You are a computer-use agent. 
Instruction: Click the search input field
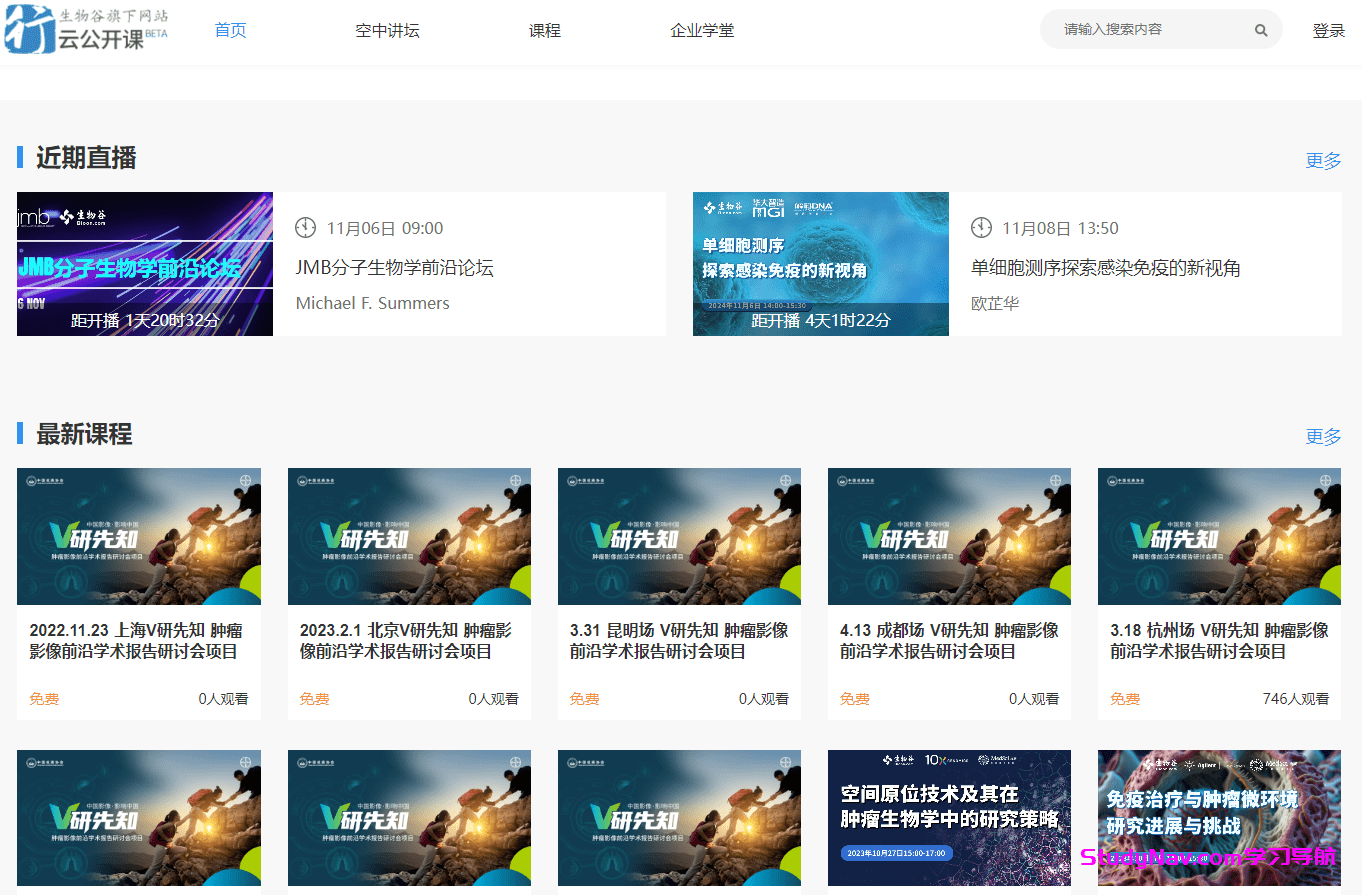point(1140,30)
